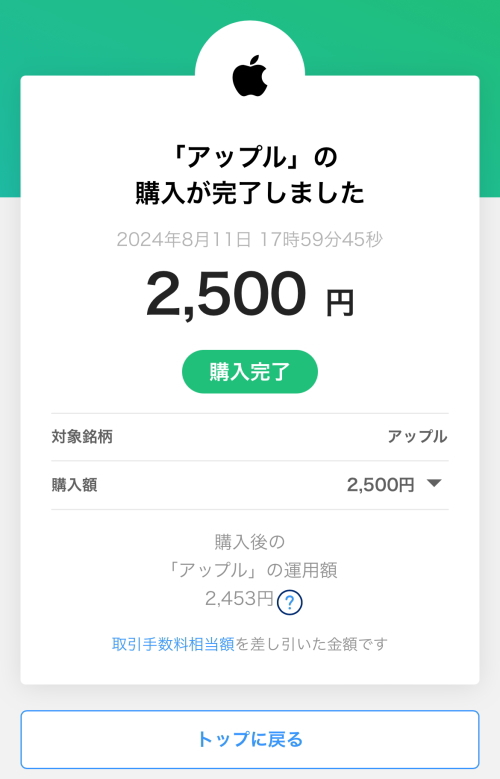Click the 「アップル」の heading line
The image size is (500, 779).
[x=250, y=157]
